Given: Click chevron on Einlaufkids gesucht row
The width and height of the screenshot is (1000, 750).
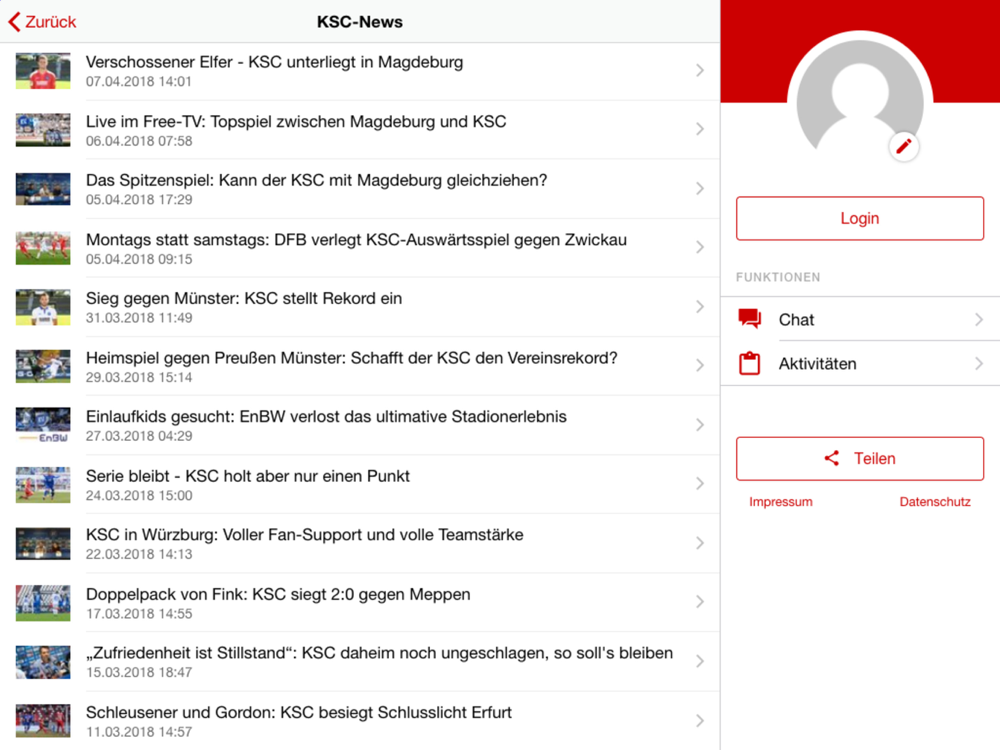Looking at the screenshot, I should pos(700,425).
